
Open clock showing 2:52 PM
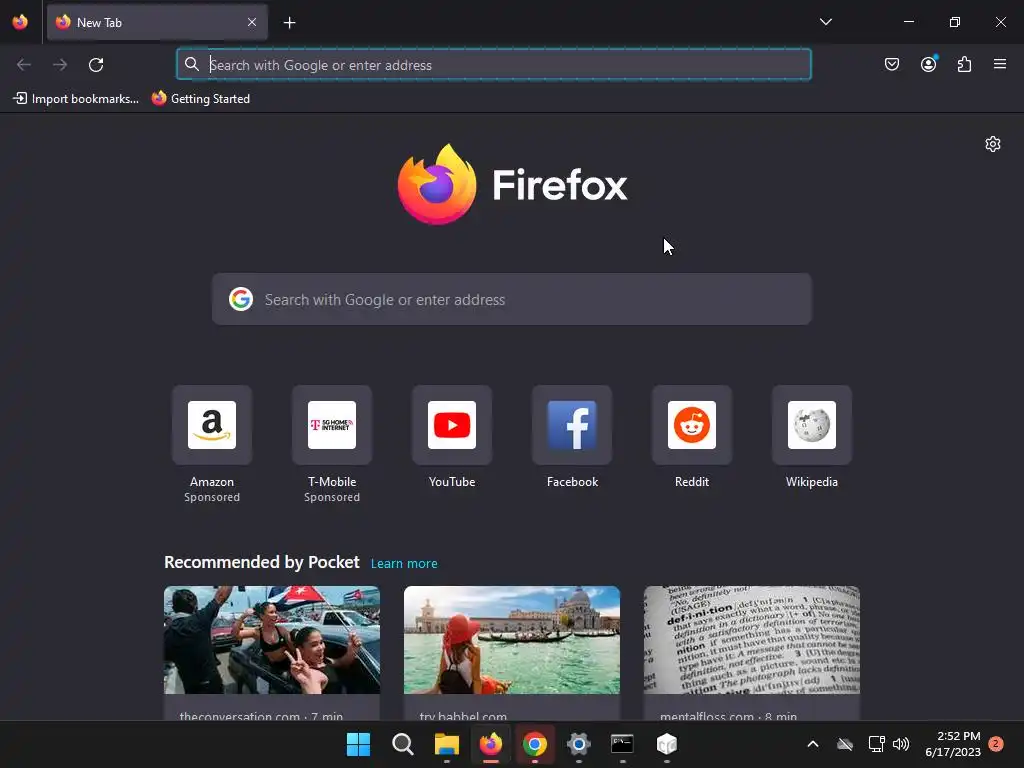(953, 744)
